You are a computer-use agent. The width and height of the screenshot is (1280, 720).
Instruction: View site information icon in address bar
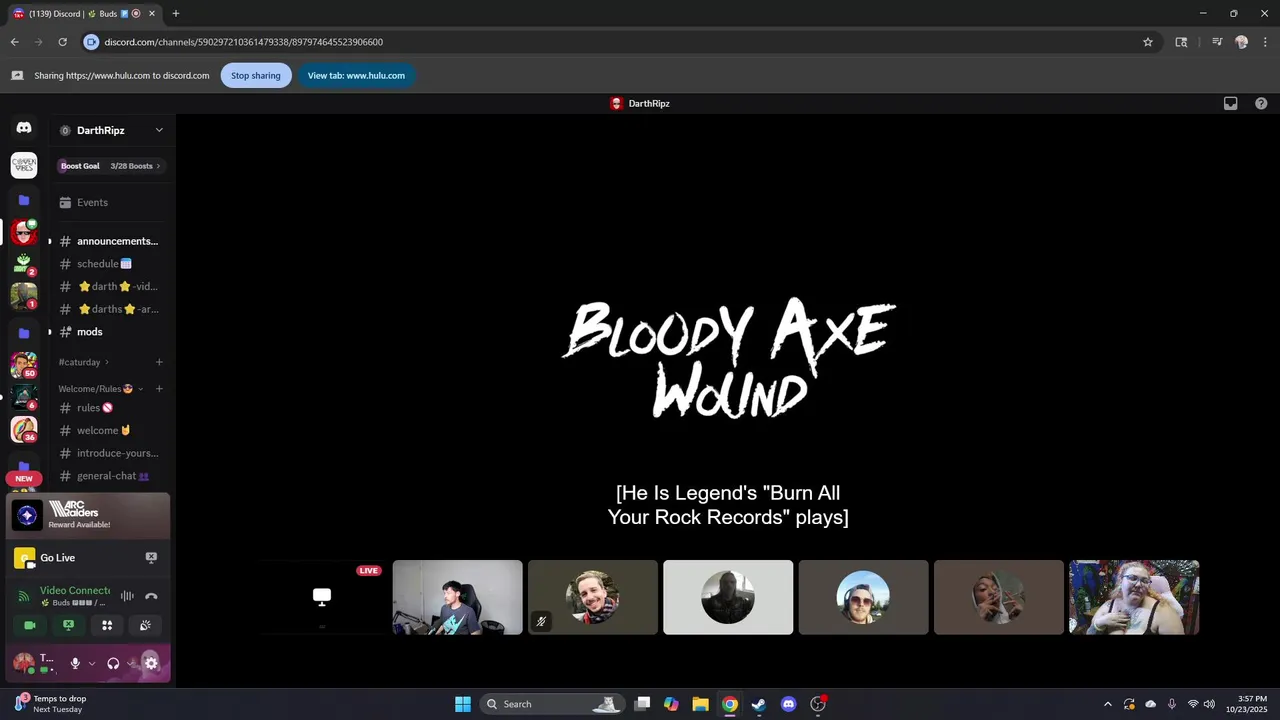coord(92,42)
